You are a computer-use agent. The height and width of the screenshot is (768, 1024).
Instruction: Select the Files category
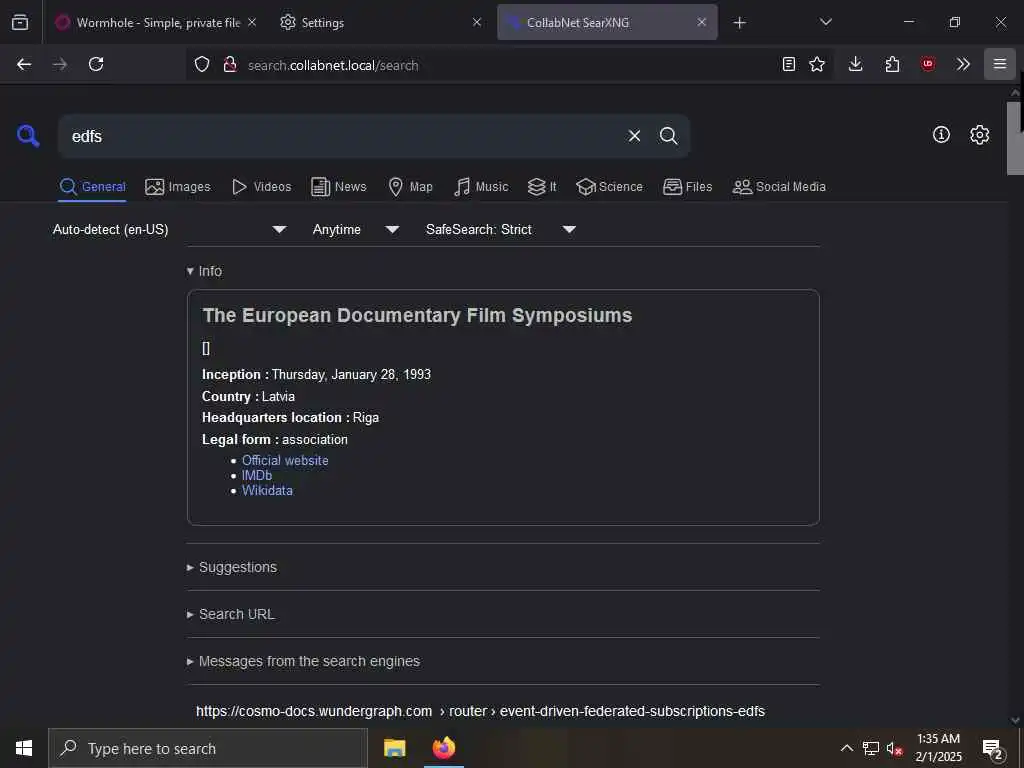687,187
